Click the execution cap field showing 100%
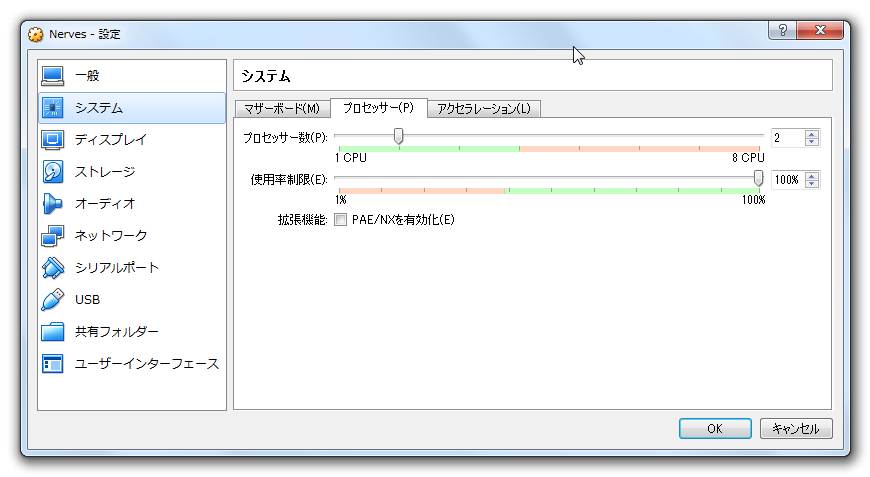 click(x=788, y=180)
